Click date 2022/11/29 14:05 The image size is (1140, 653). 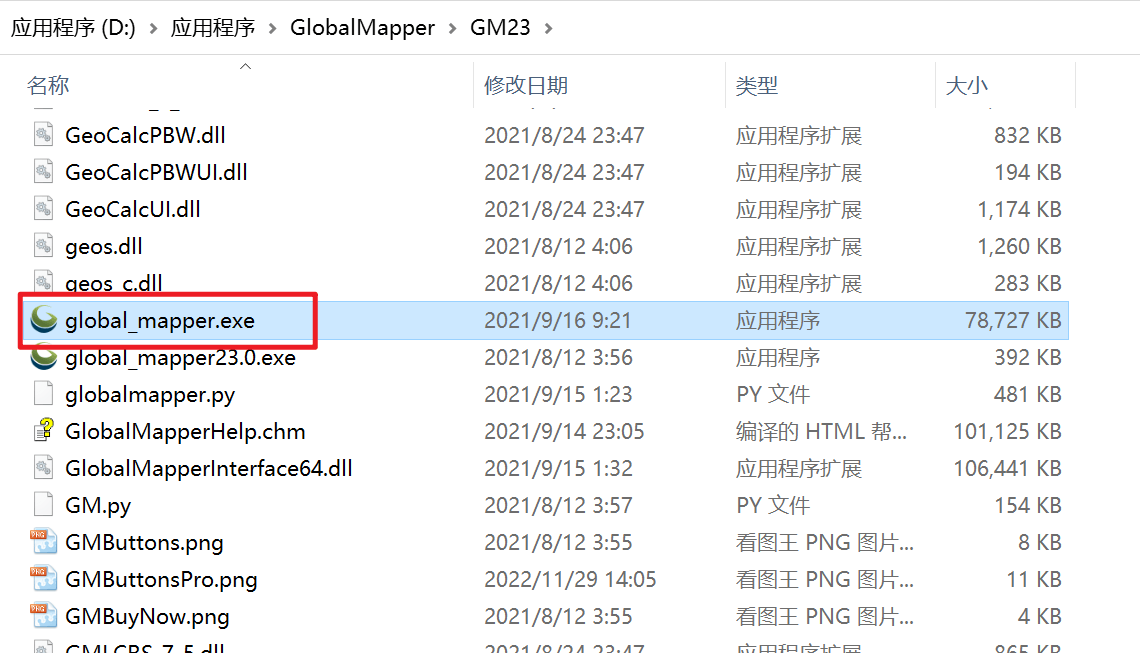tap(570, 580)
